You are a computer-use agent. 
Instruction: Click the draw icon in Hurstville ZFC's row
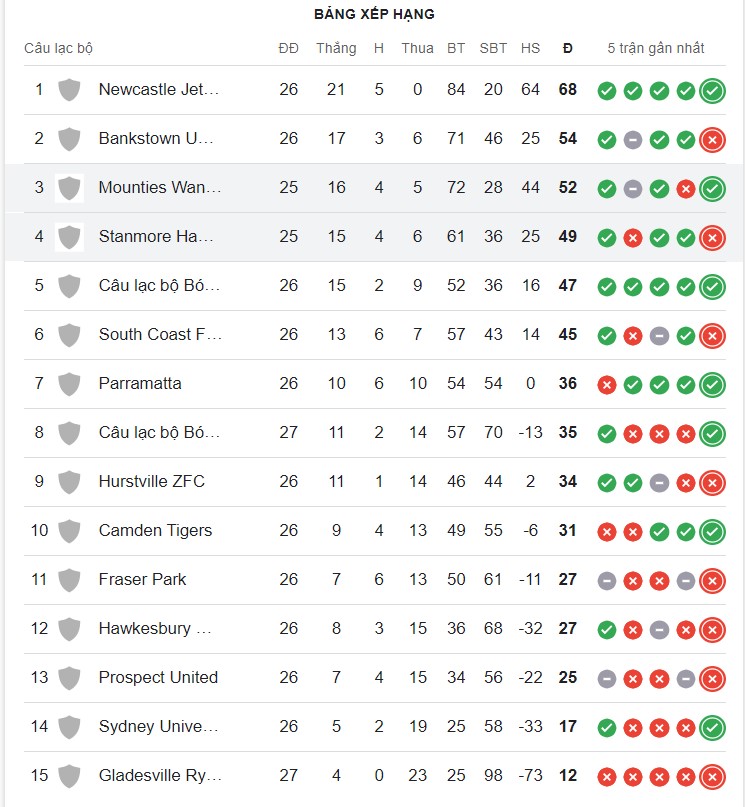click(659, 481)
